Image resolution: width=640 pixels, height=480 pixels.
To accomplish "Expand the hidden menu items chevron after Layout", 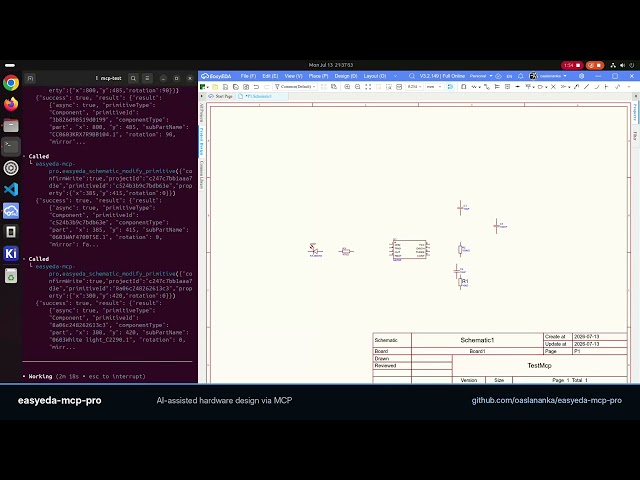I will point(395,76).
